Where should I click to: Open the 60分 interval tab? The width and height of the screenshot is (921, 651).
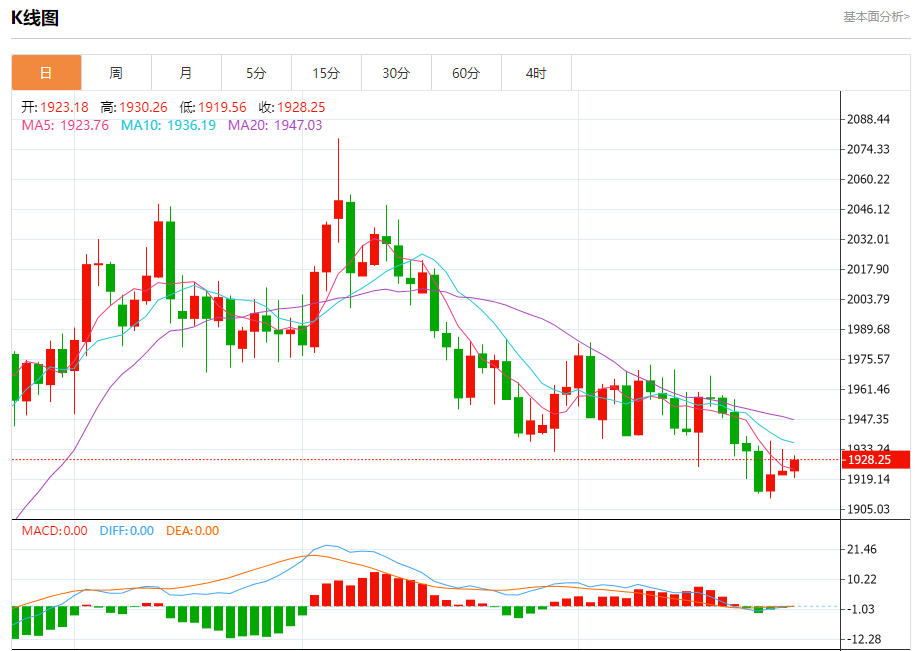[466, 73]
